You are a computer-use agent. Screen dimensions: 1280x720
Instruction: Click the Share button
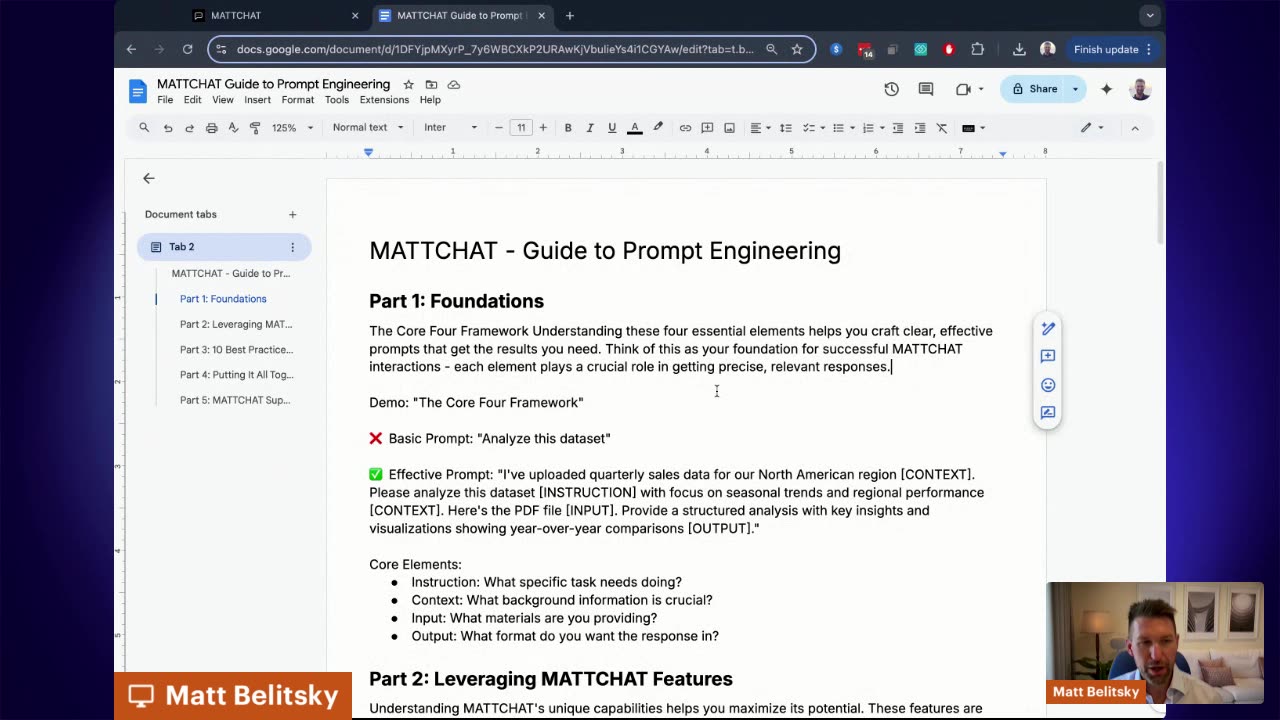[x=1034, y=89]
